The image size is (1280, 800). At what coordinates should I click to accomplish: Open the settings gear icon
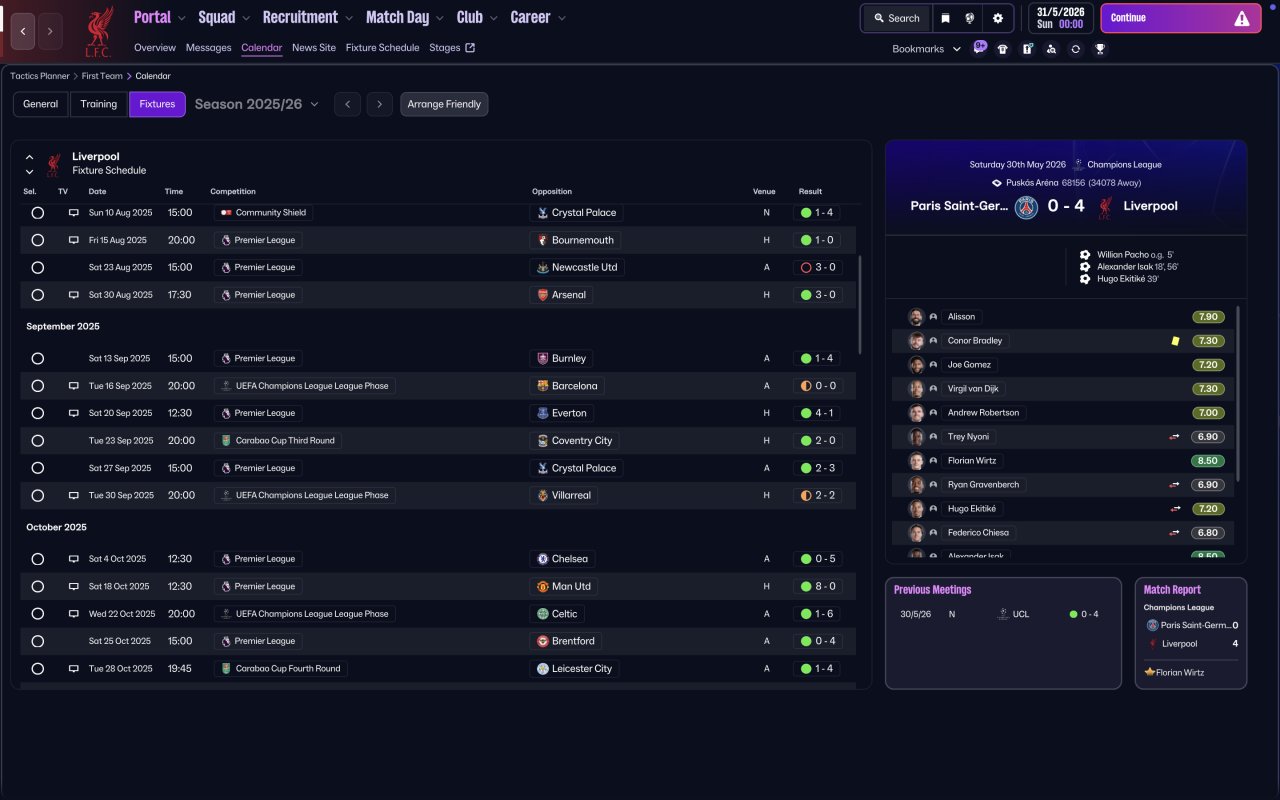(998, 18)
